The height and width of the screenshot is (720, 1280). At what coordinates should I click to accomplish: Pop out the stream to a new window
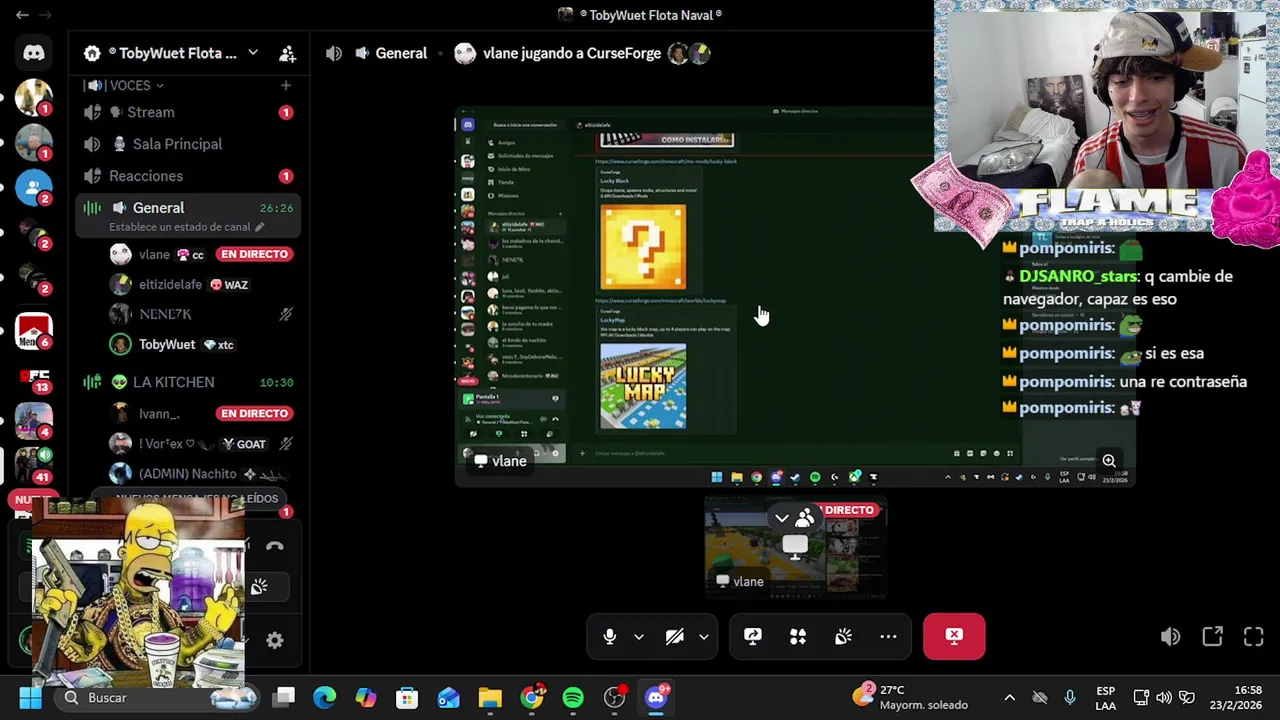point(1212,636)
